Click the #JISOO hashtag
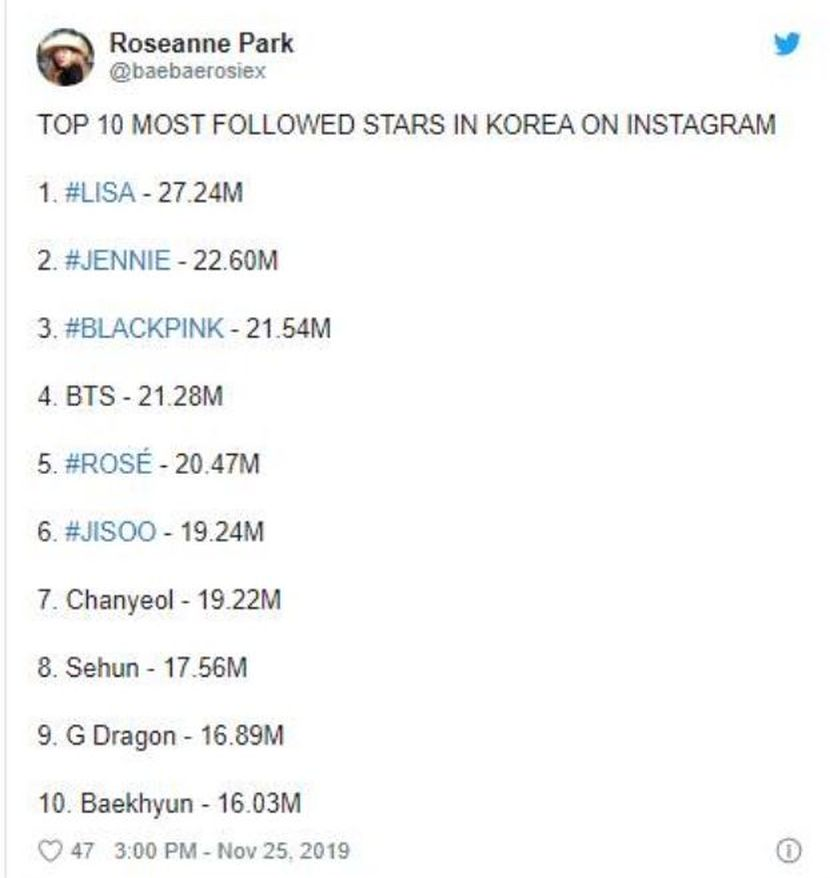 110,532
